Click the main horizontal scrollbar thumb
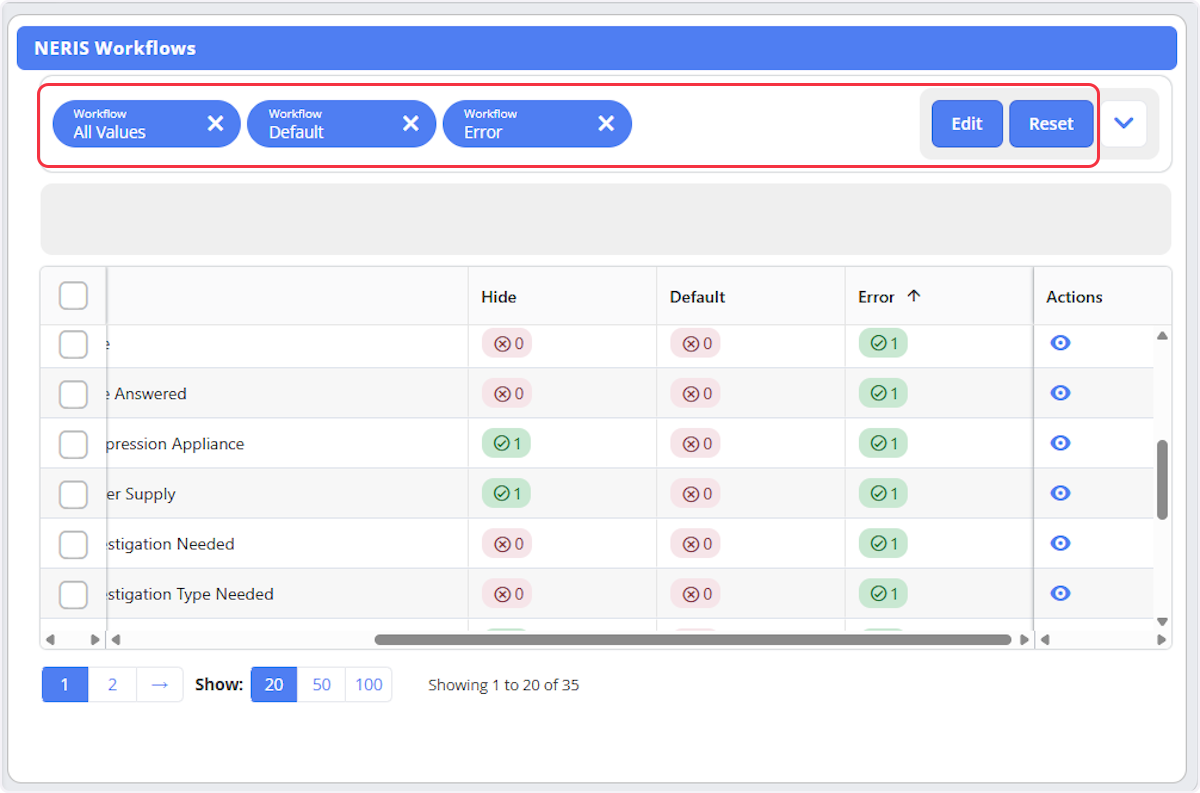1200x793 pixels. tap(693, 640)
